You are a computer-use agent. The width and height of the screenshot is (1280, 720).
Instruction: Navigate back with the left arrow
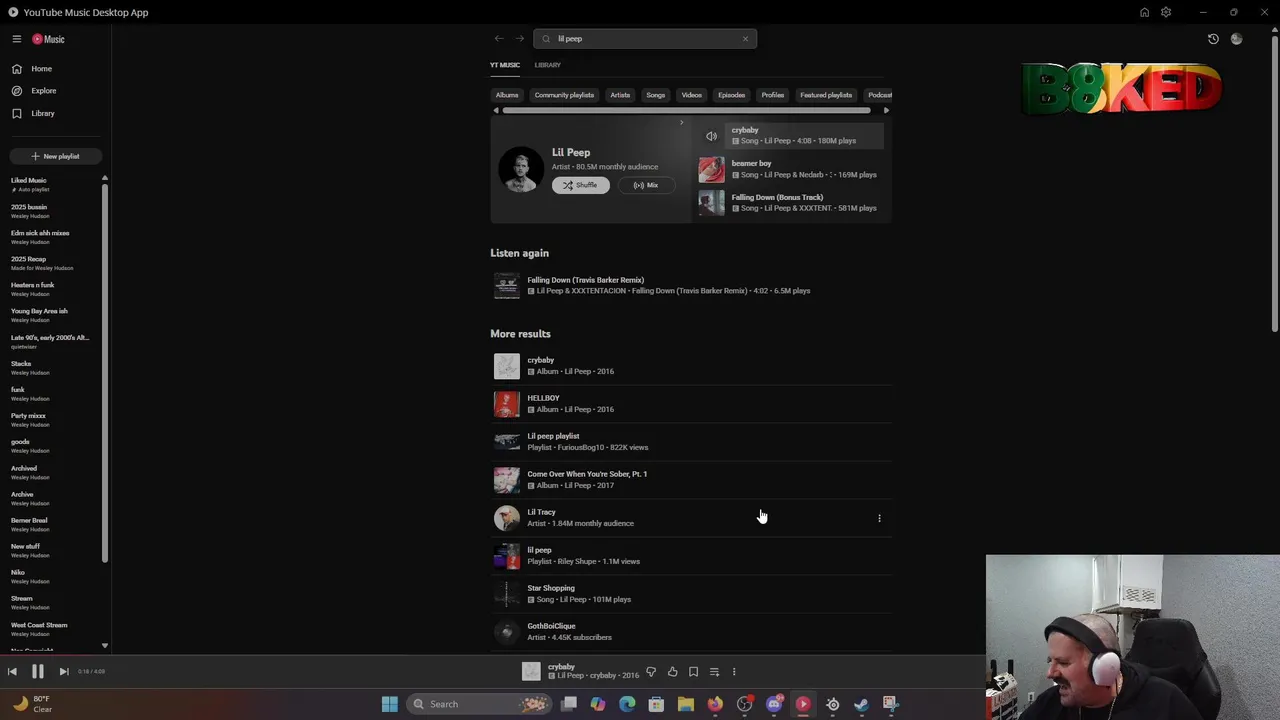[498, 38]
